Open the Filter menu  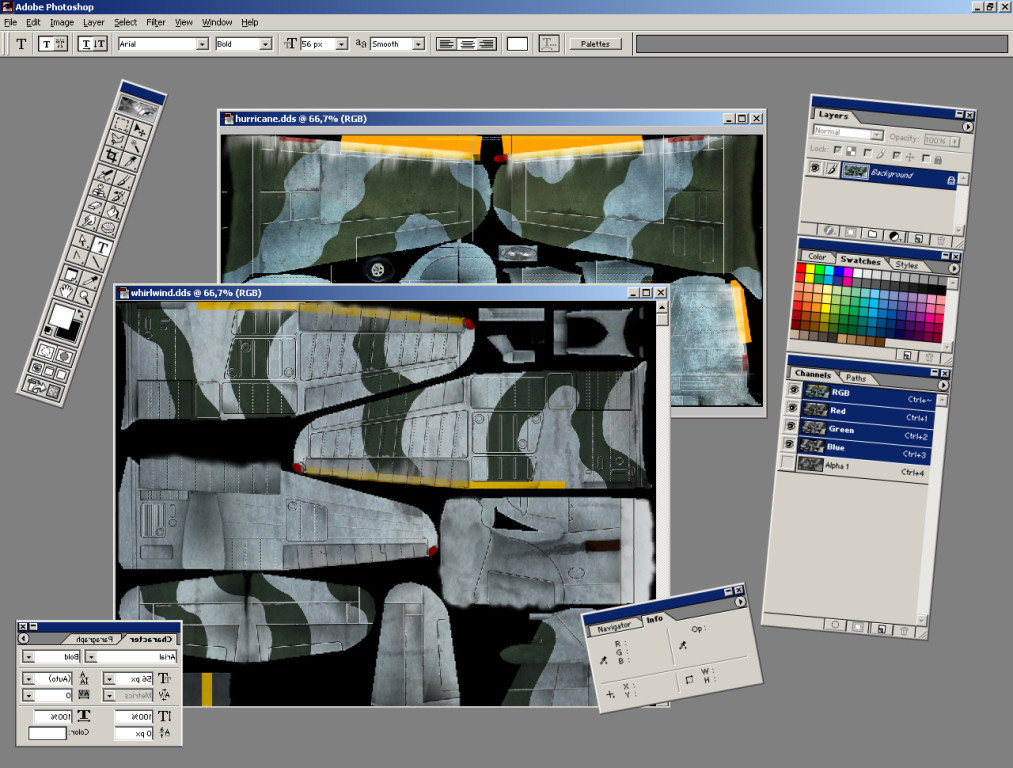pyautogui.click(x=156, y=22)
